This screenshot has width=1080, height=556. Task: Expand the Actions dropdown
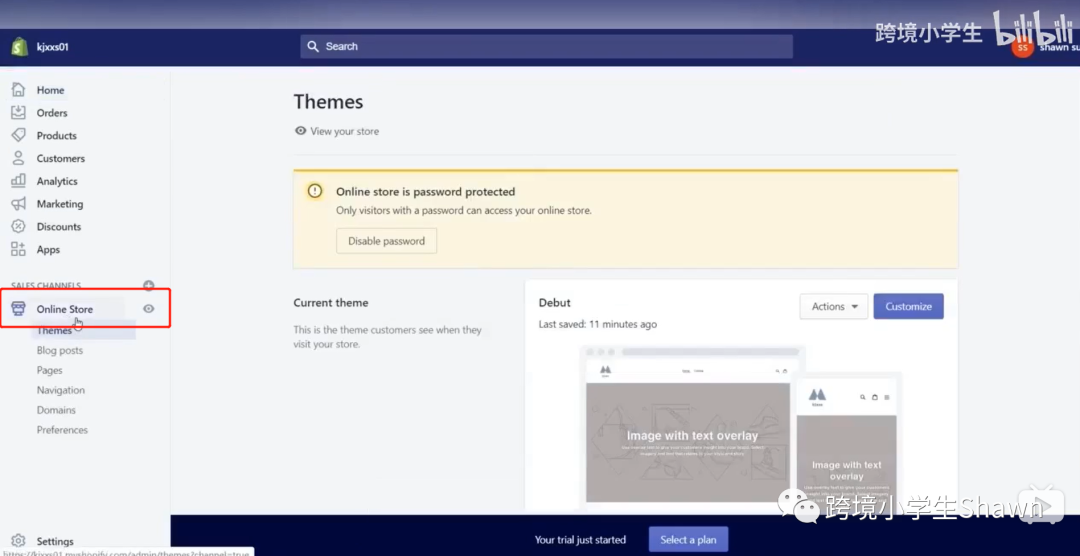[833, 307]
